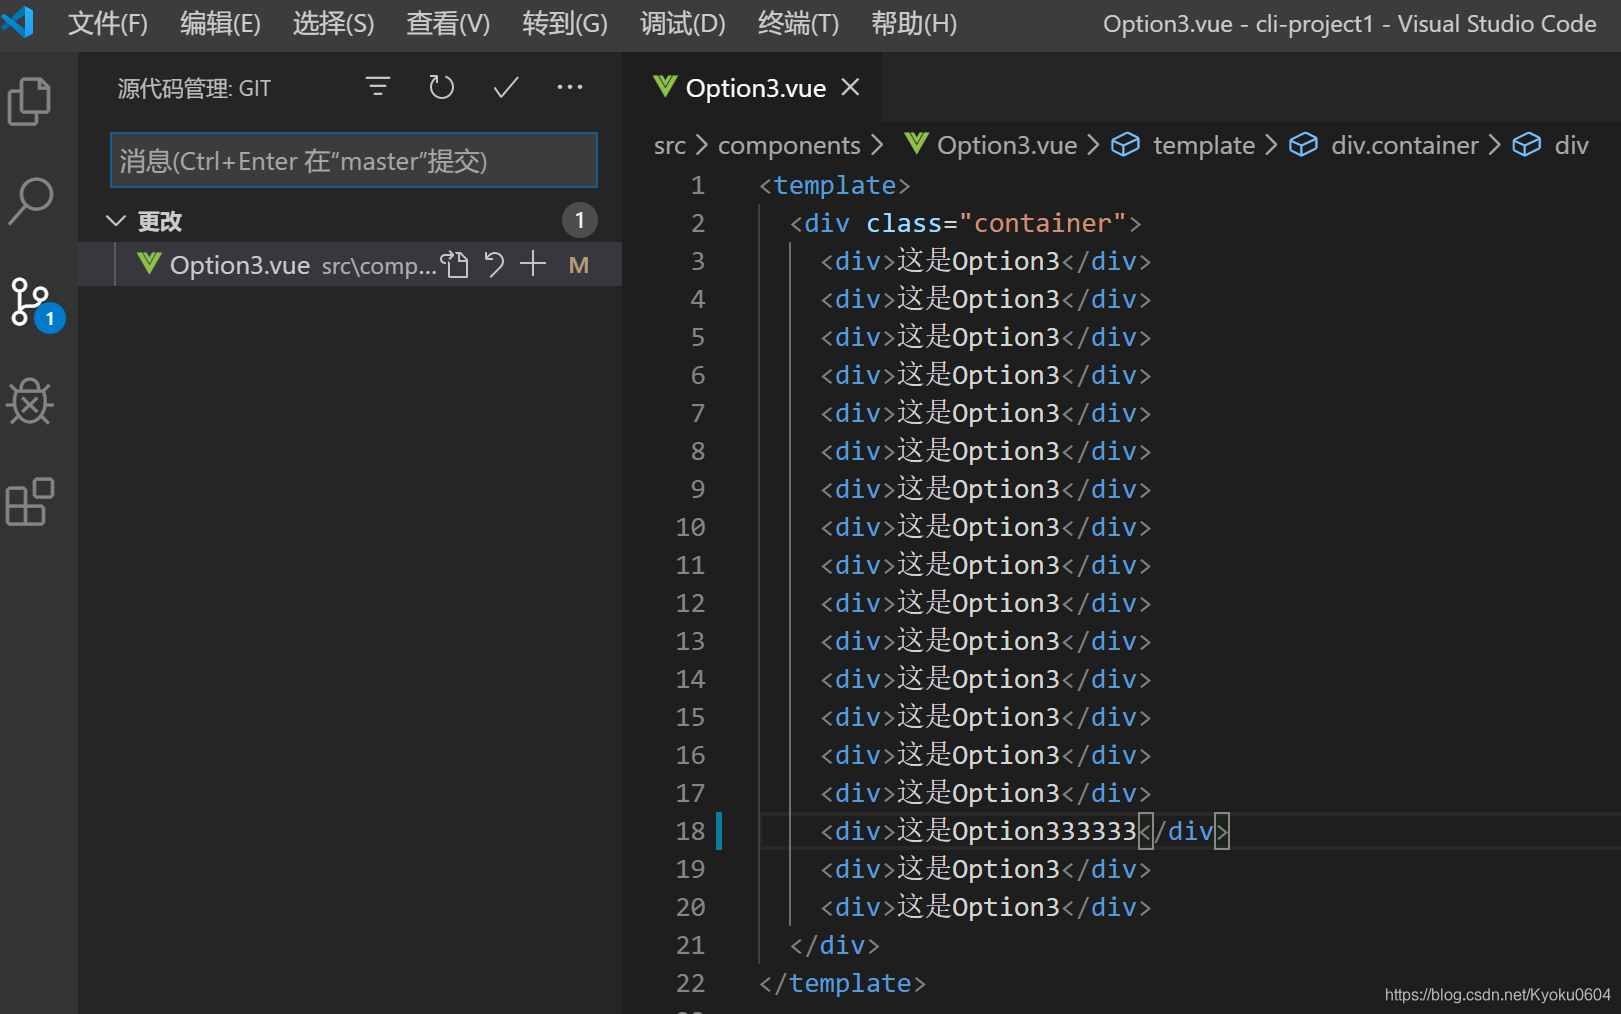
Task: Open the 转到(G) menu
Action: click(x=565, y=23)
